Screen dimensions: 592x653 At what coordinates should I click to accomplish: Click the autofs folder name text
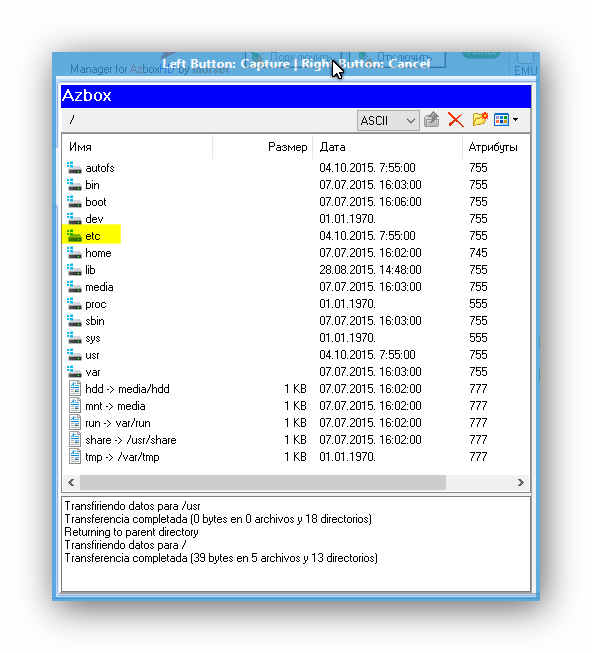100,168
